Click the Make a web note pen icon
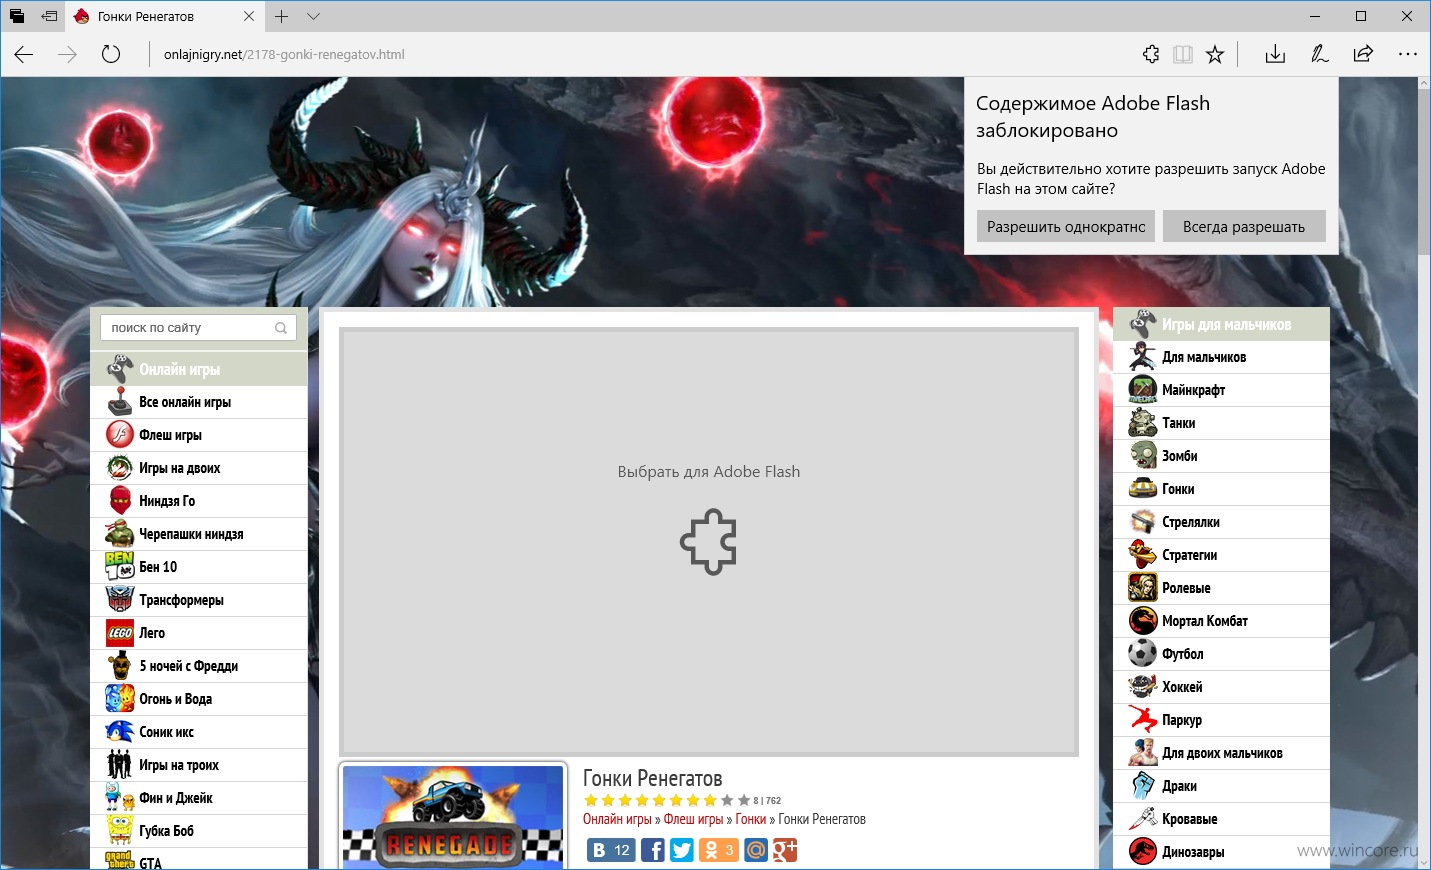Viewport: 1431px width, 870px height. 1319,54
